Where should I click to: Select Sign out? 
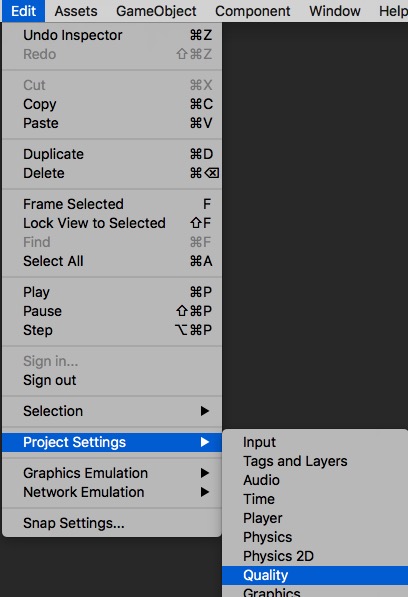pyautogui.click(x=112, y=380)
